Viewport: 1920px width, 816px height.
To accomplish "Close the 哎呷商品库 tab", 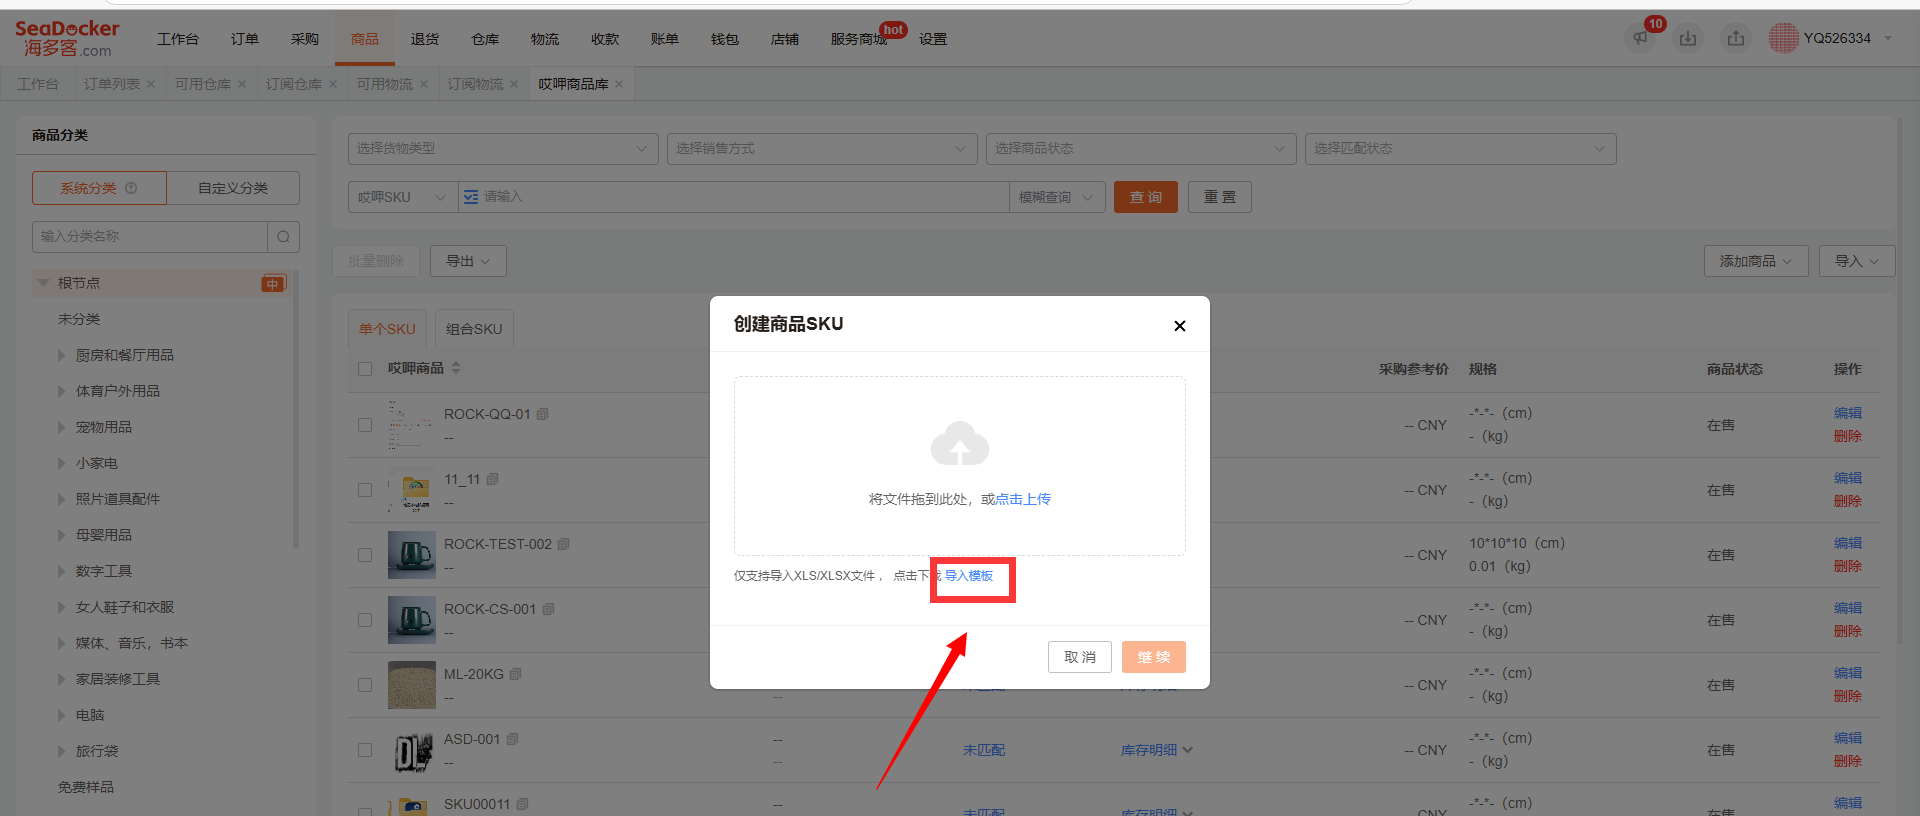I will [x=619, y=84].
